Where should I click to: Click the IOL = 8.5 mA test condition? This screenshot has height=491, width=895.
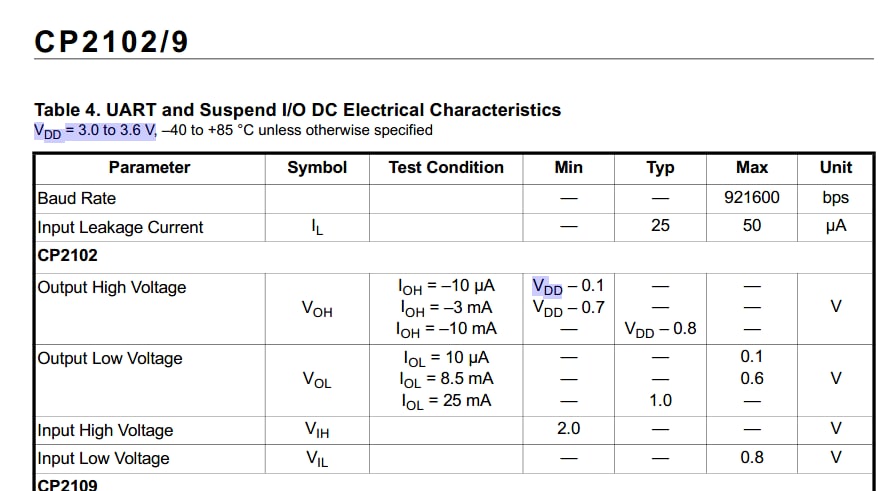coord(446,379)
